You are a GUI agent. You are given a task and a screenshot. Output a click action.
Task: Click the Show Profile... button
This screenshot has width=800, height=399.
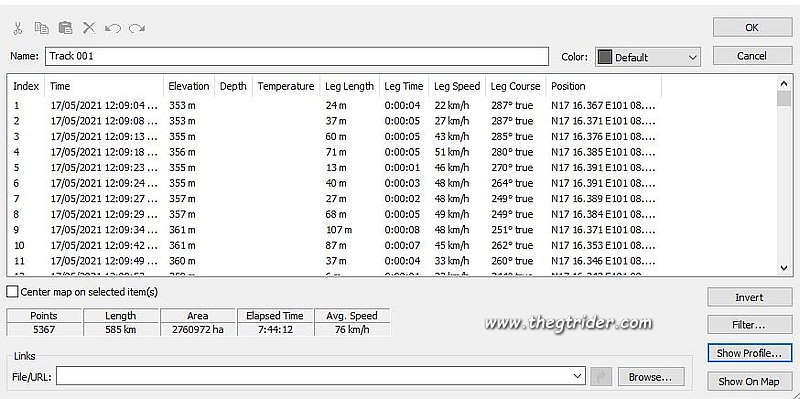pyautogui.click(x=749, y=353)
